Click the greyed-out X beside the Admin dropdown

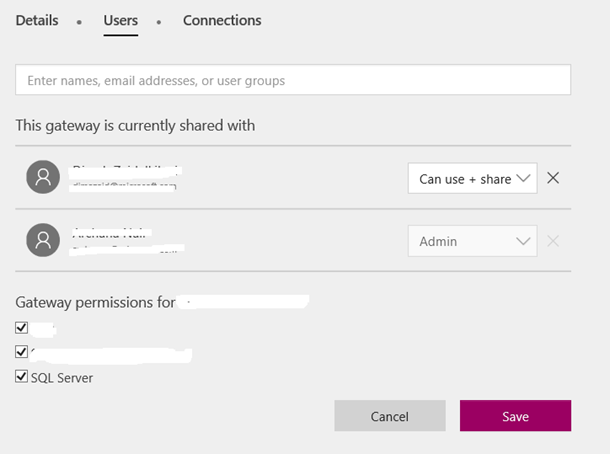click(553, 240)
